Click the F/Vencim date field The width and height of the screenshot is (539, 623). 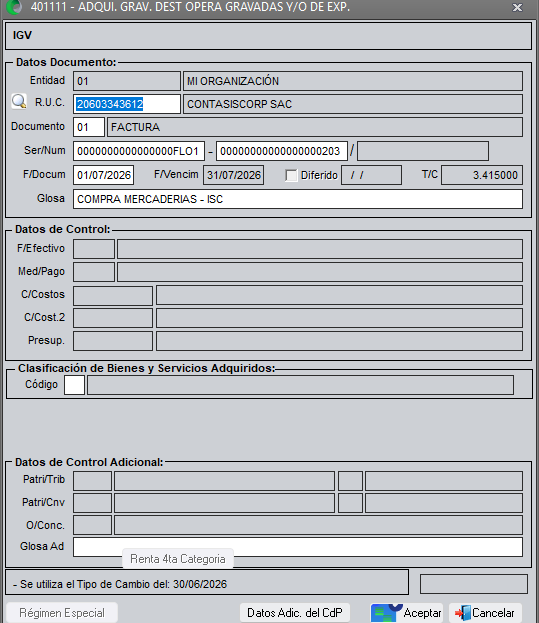234,175
